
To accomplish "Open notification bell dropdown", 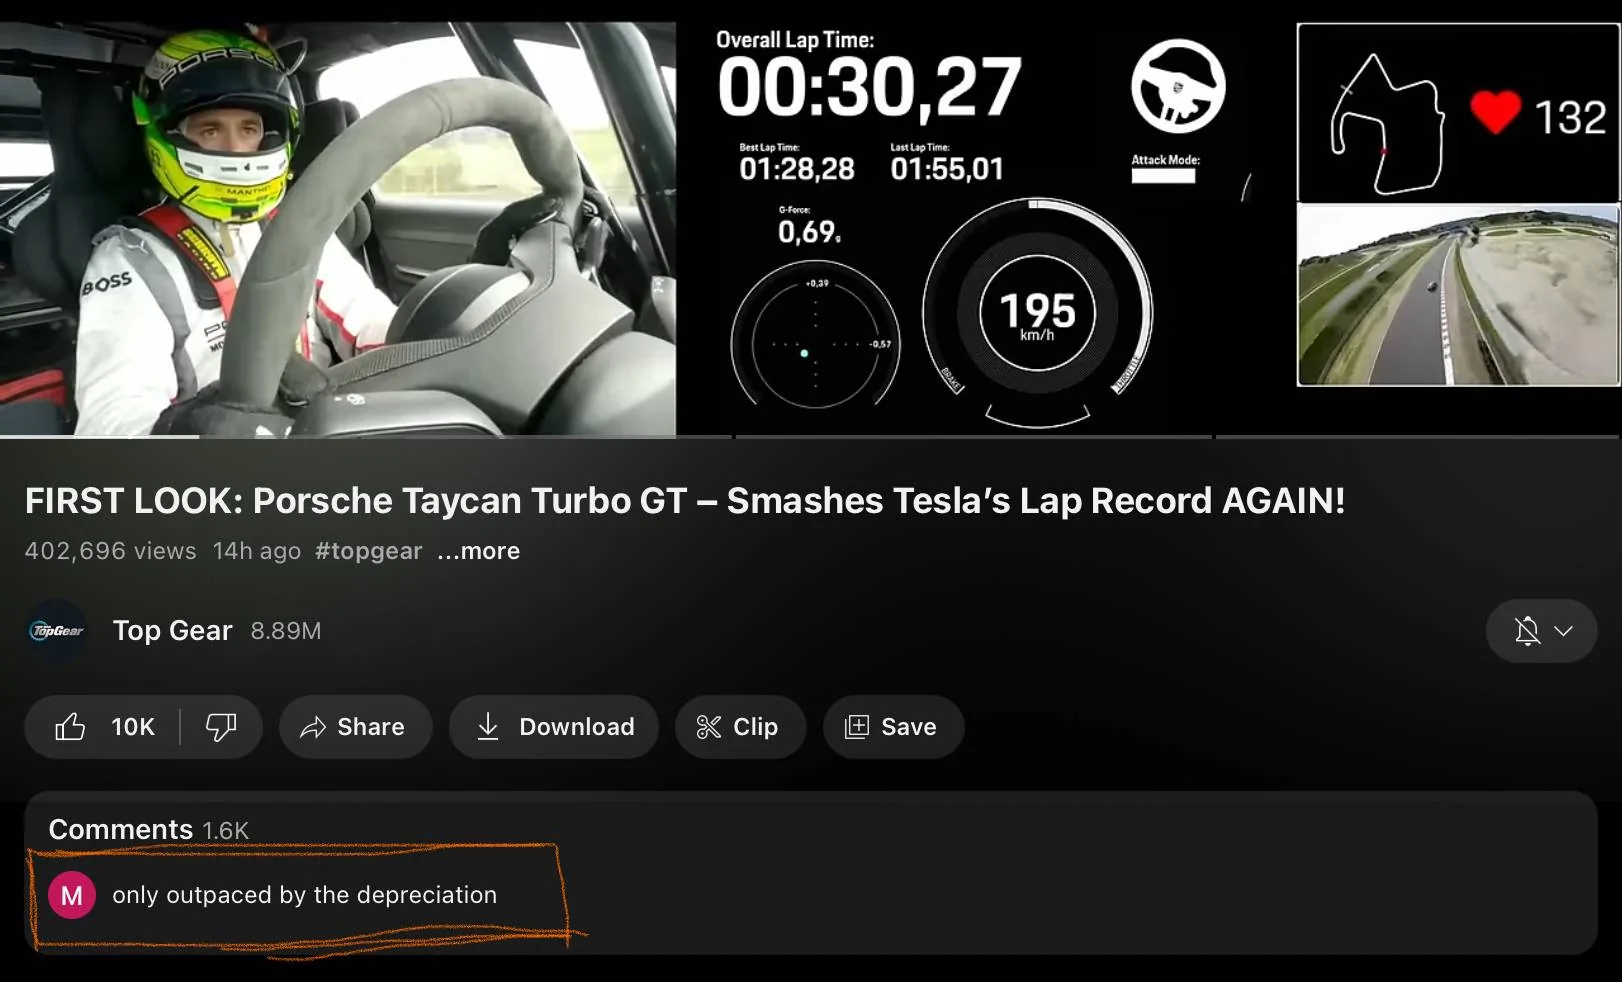I will coord(1541,631).
